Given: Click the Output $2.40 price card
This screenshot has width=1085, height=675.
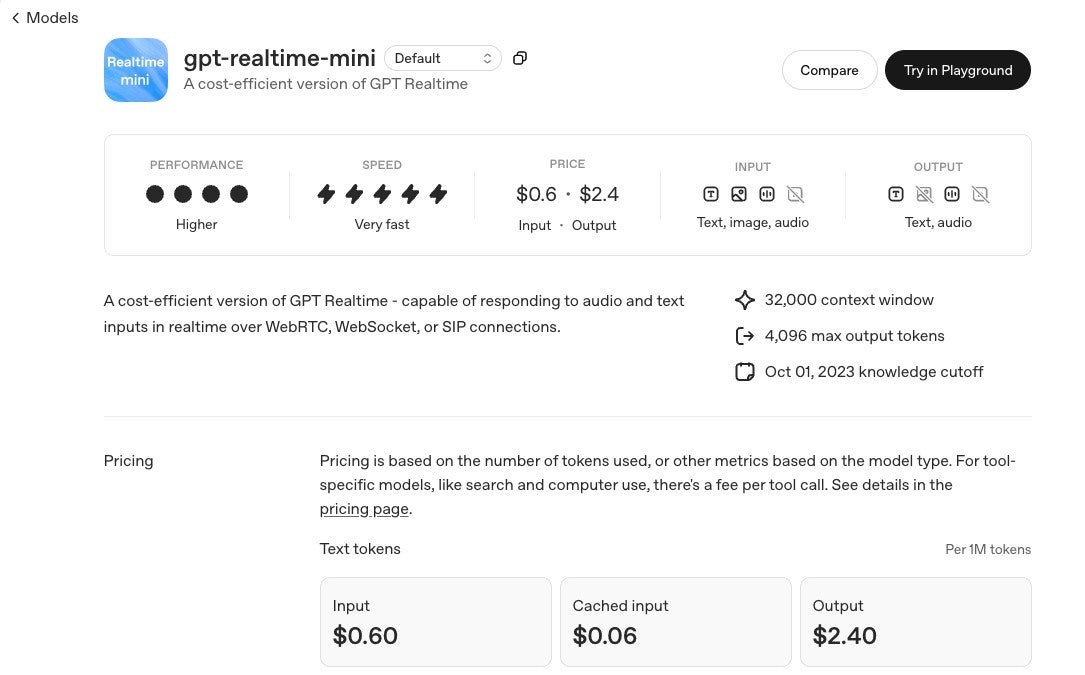Looking at the screenshot, I should [x=915, y=621].
